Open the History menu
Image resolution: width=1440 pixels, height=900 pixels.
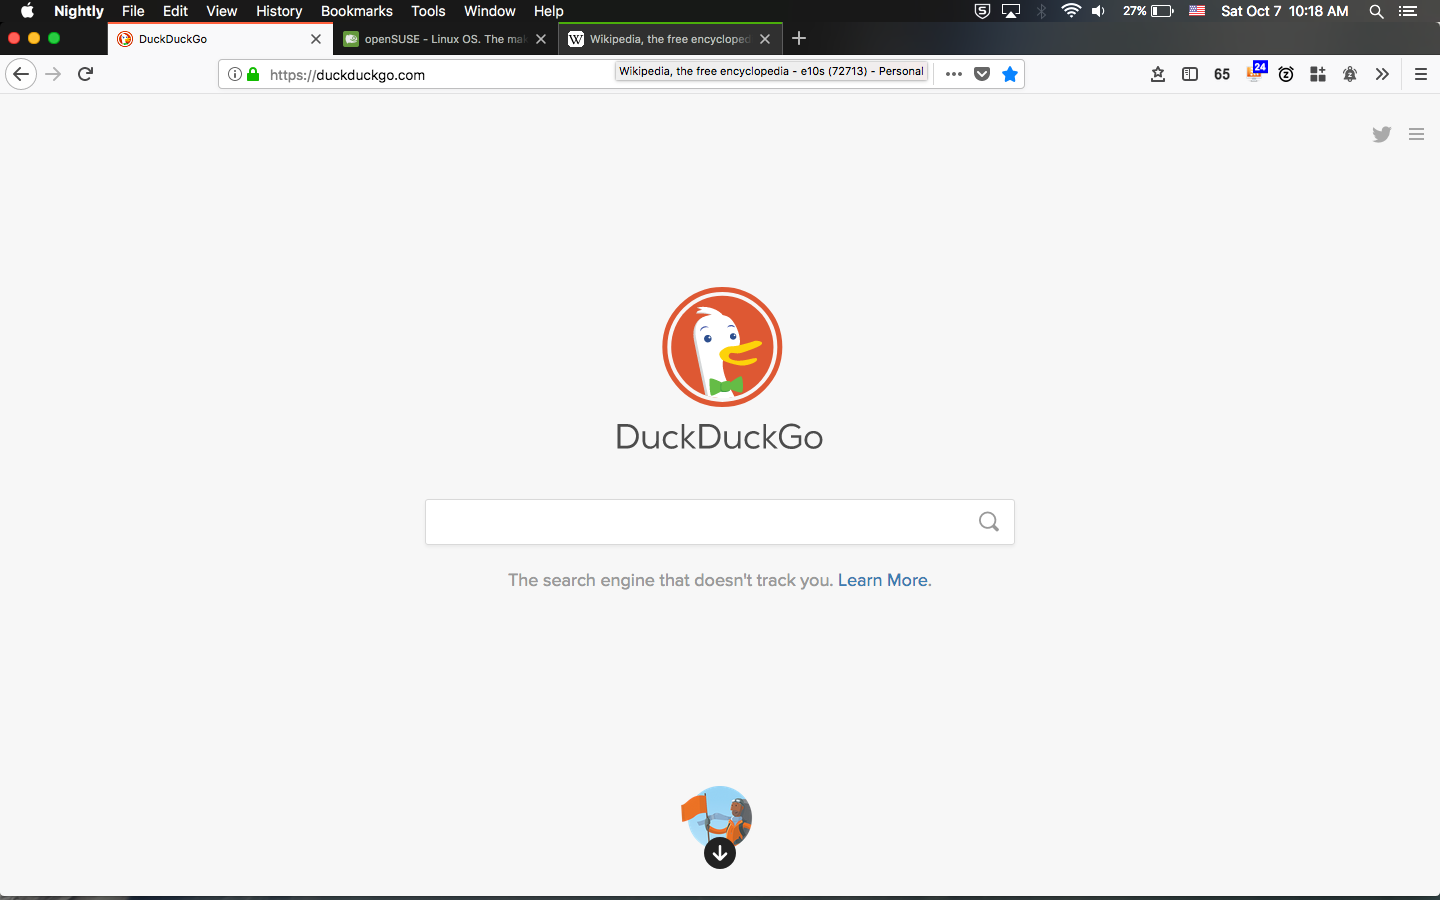point(279,11)
